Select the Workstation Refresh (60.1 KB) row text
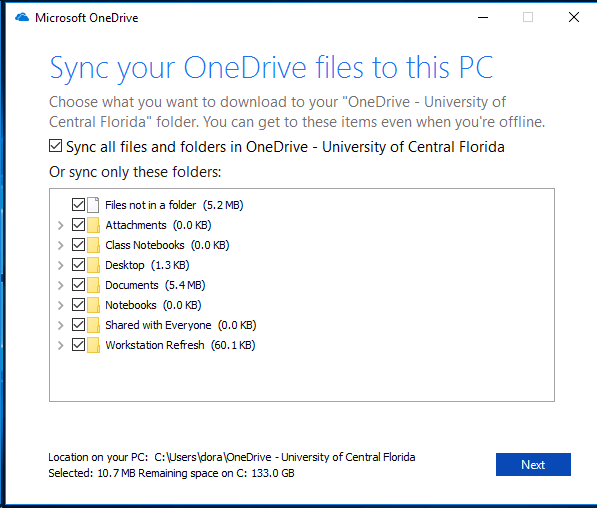Image resolution: width=597 pixels, height=508 pixels. 180,345
